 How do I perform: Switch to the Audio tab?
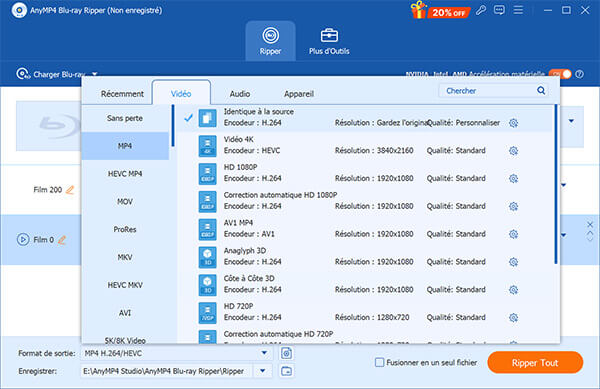240,94
